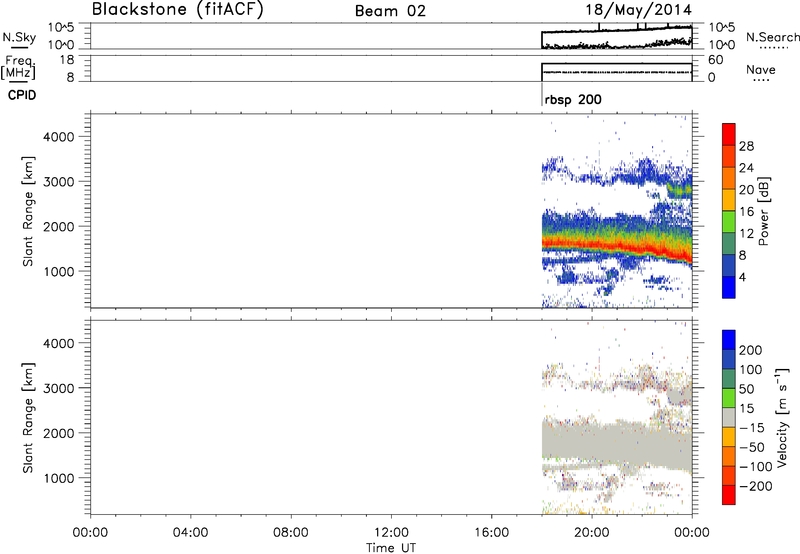Click the '20' tick on Power color bar
The image size is (800, 554).
click(x=746, y=190)
